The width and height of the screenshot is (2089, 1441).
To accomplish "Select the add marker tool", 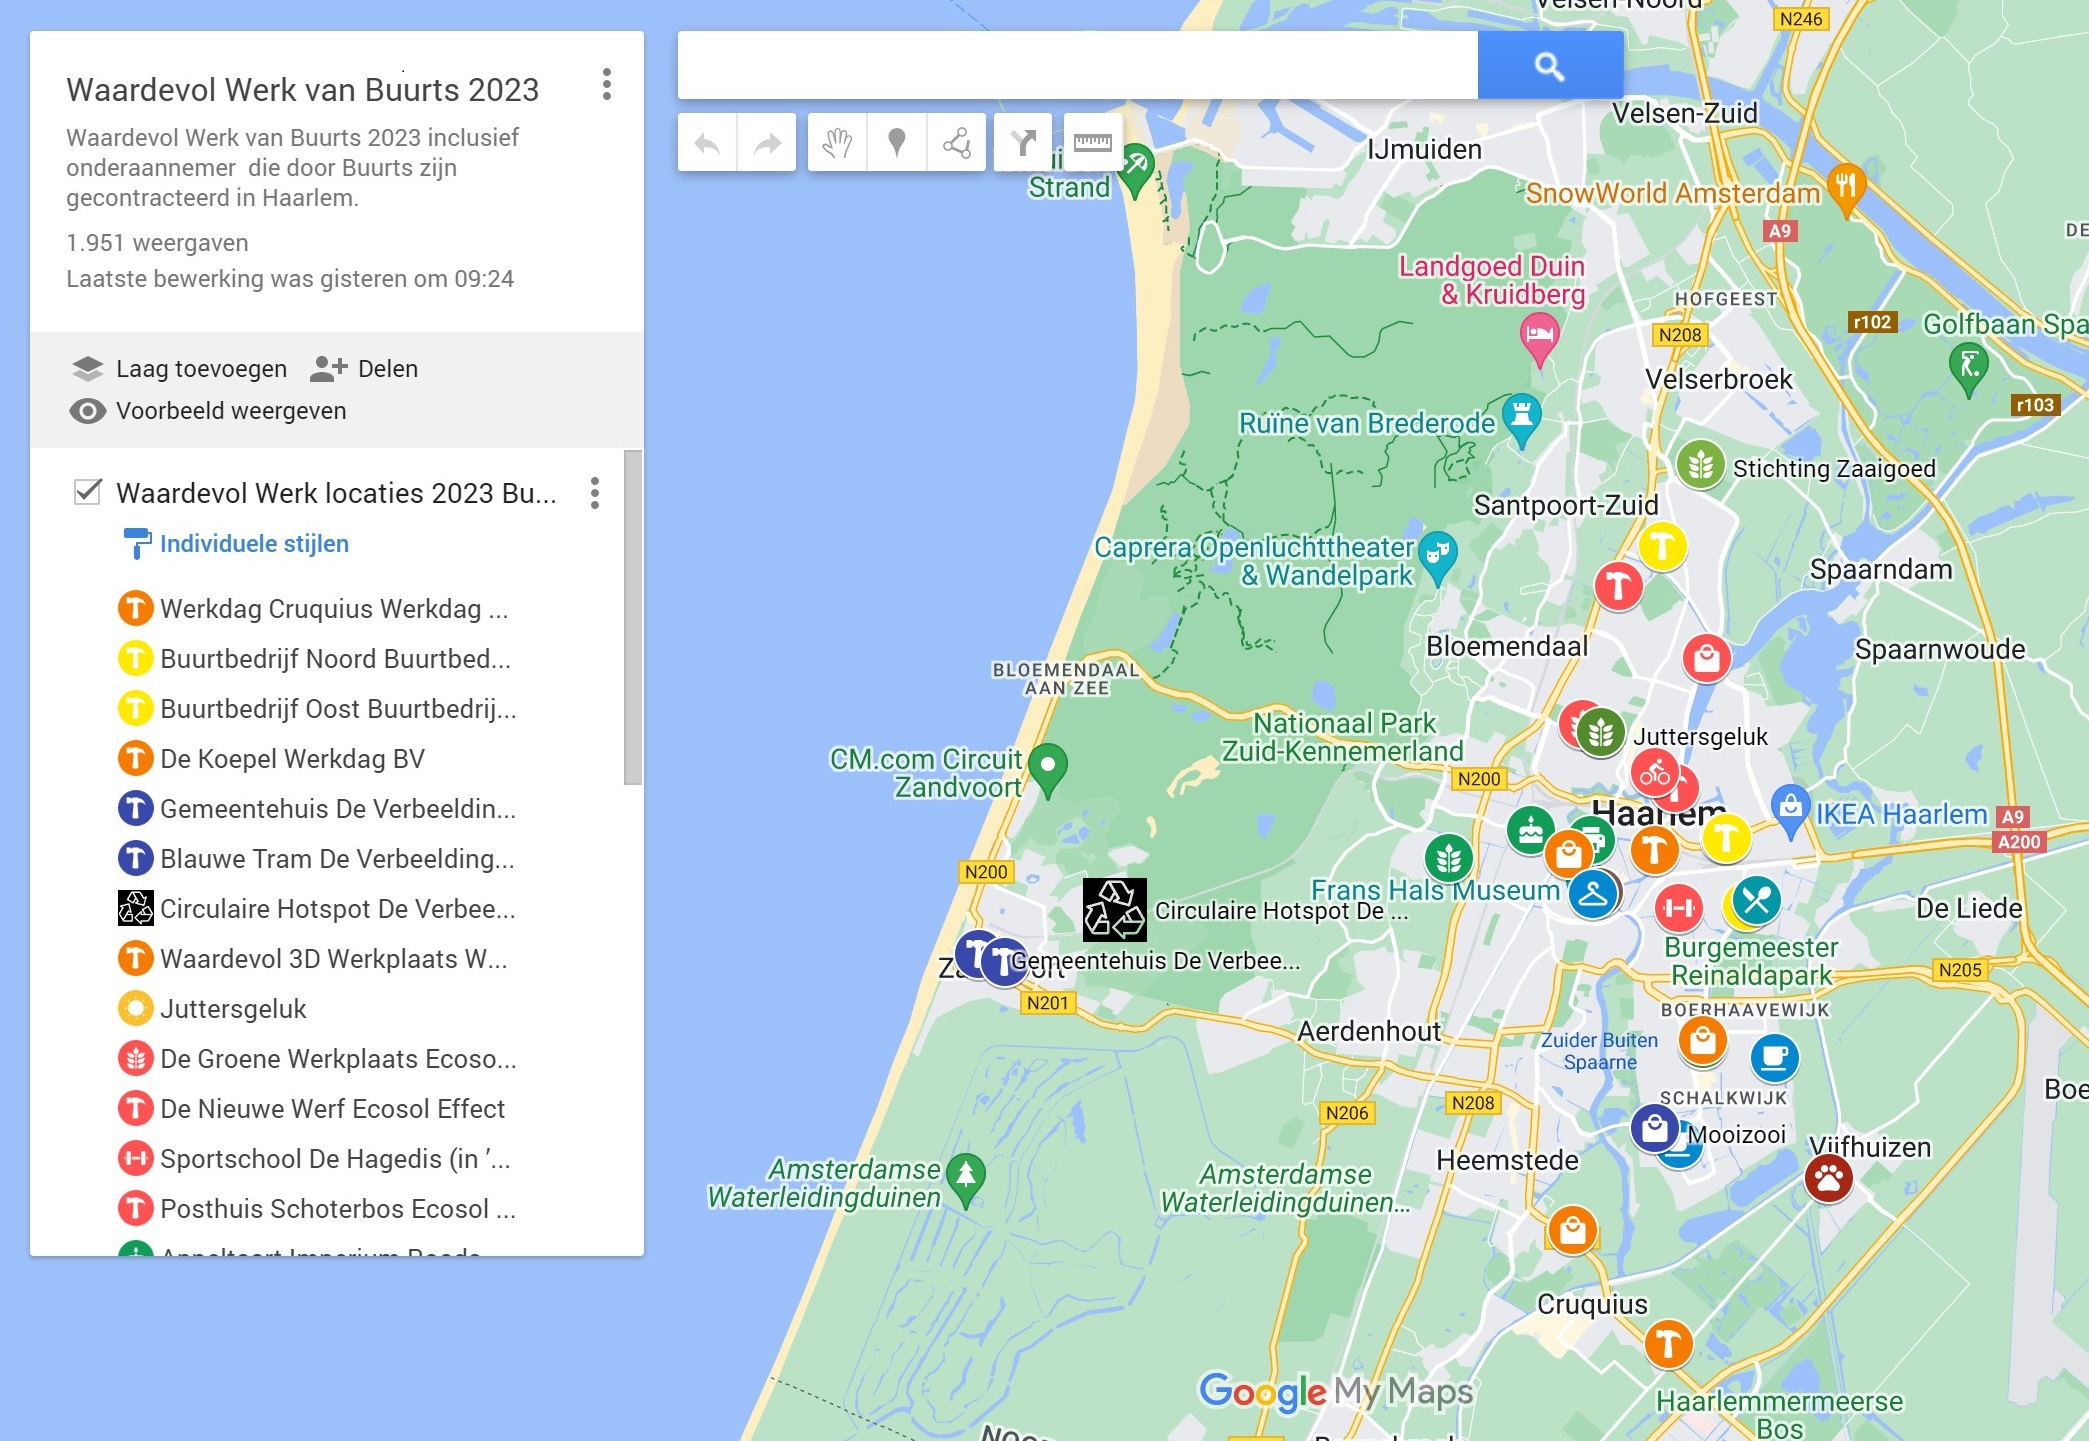I will coord(897,143).
